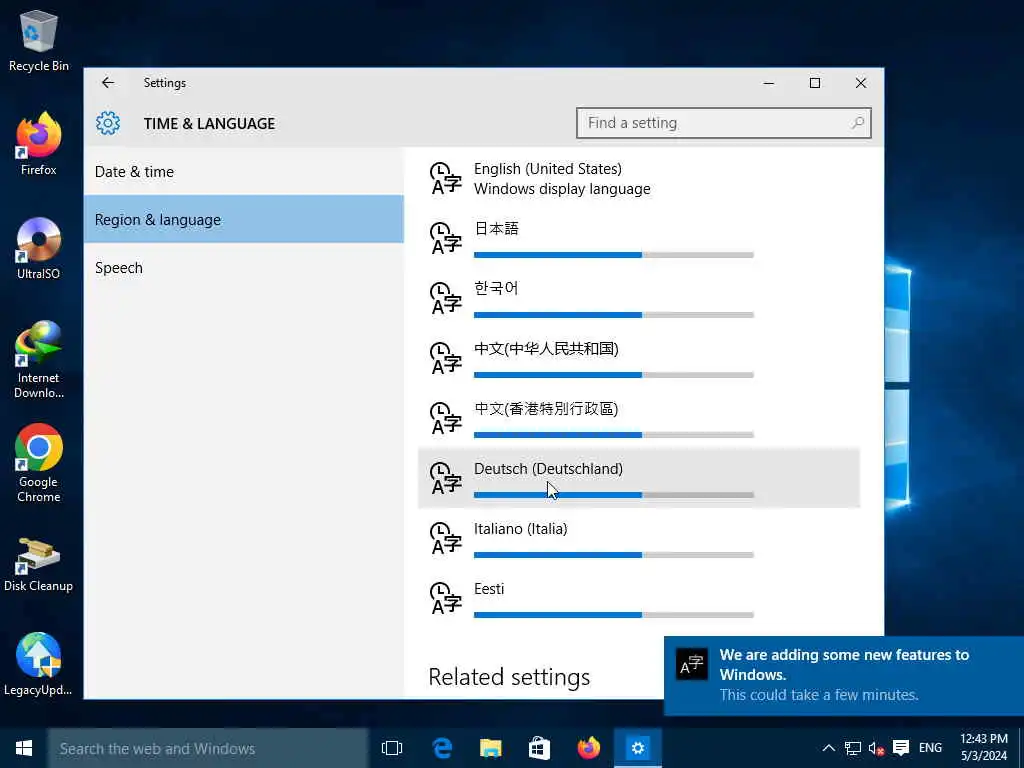
Task: Click the muted volume tray icon
Action: tap(876, 748)
